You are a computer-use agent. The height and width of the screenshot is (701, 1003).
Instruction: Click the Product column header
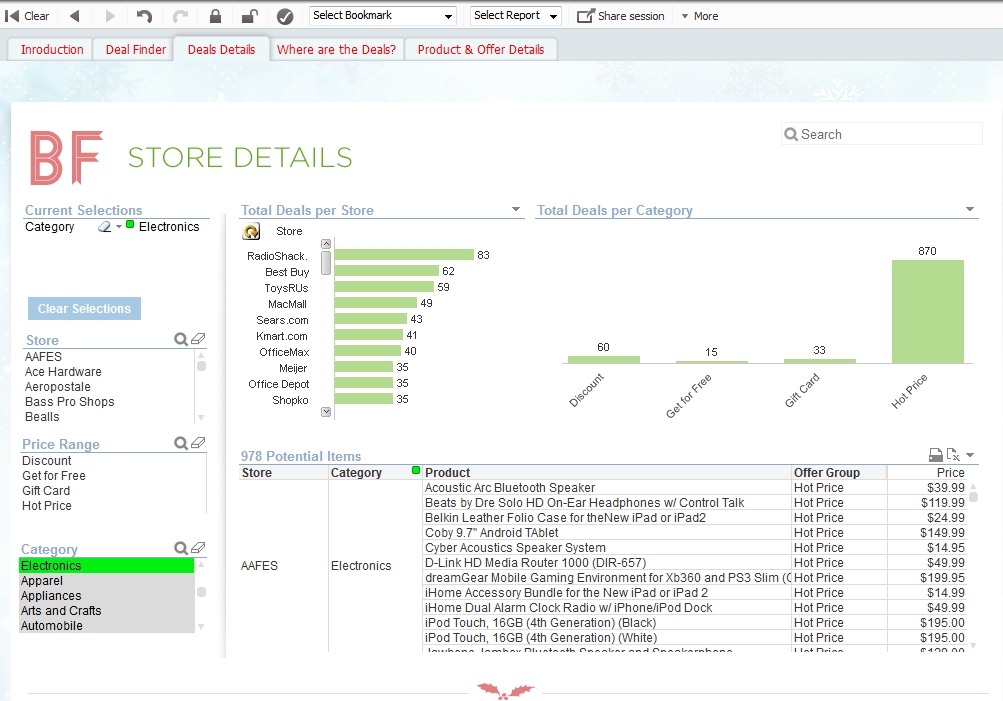(x=606, y=473)
